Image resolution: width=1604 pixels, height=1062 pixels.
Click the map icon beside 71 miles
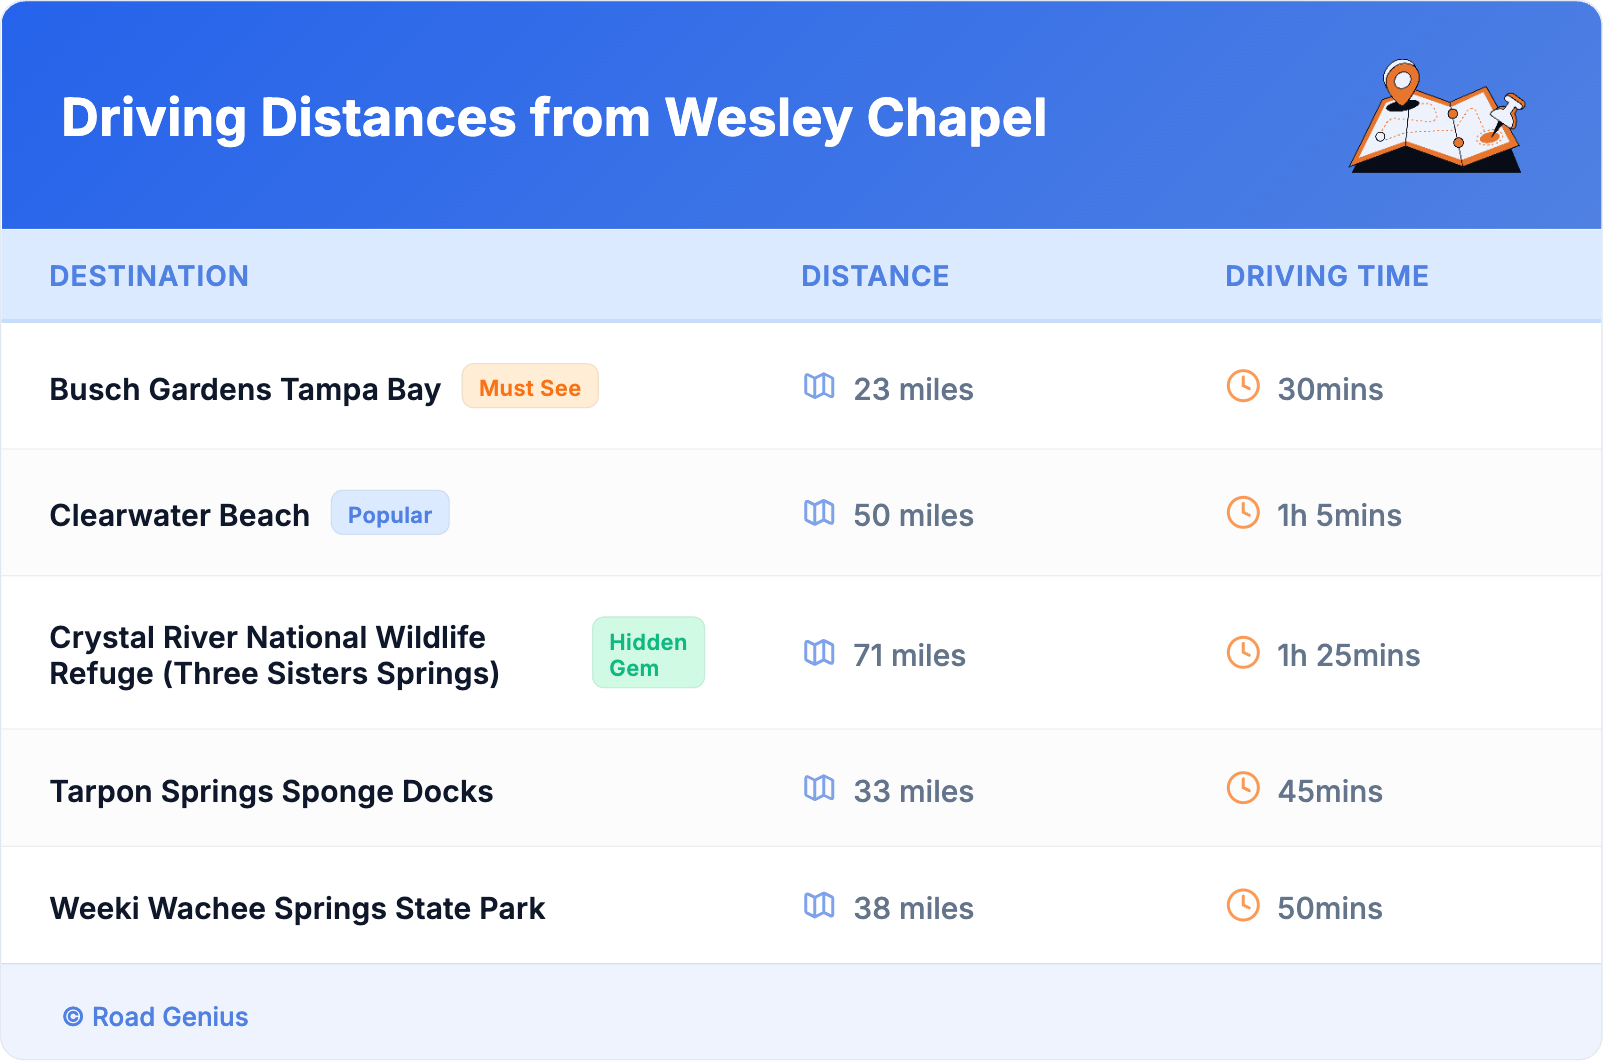819,653
